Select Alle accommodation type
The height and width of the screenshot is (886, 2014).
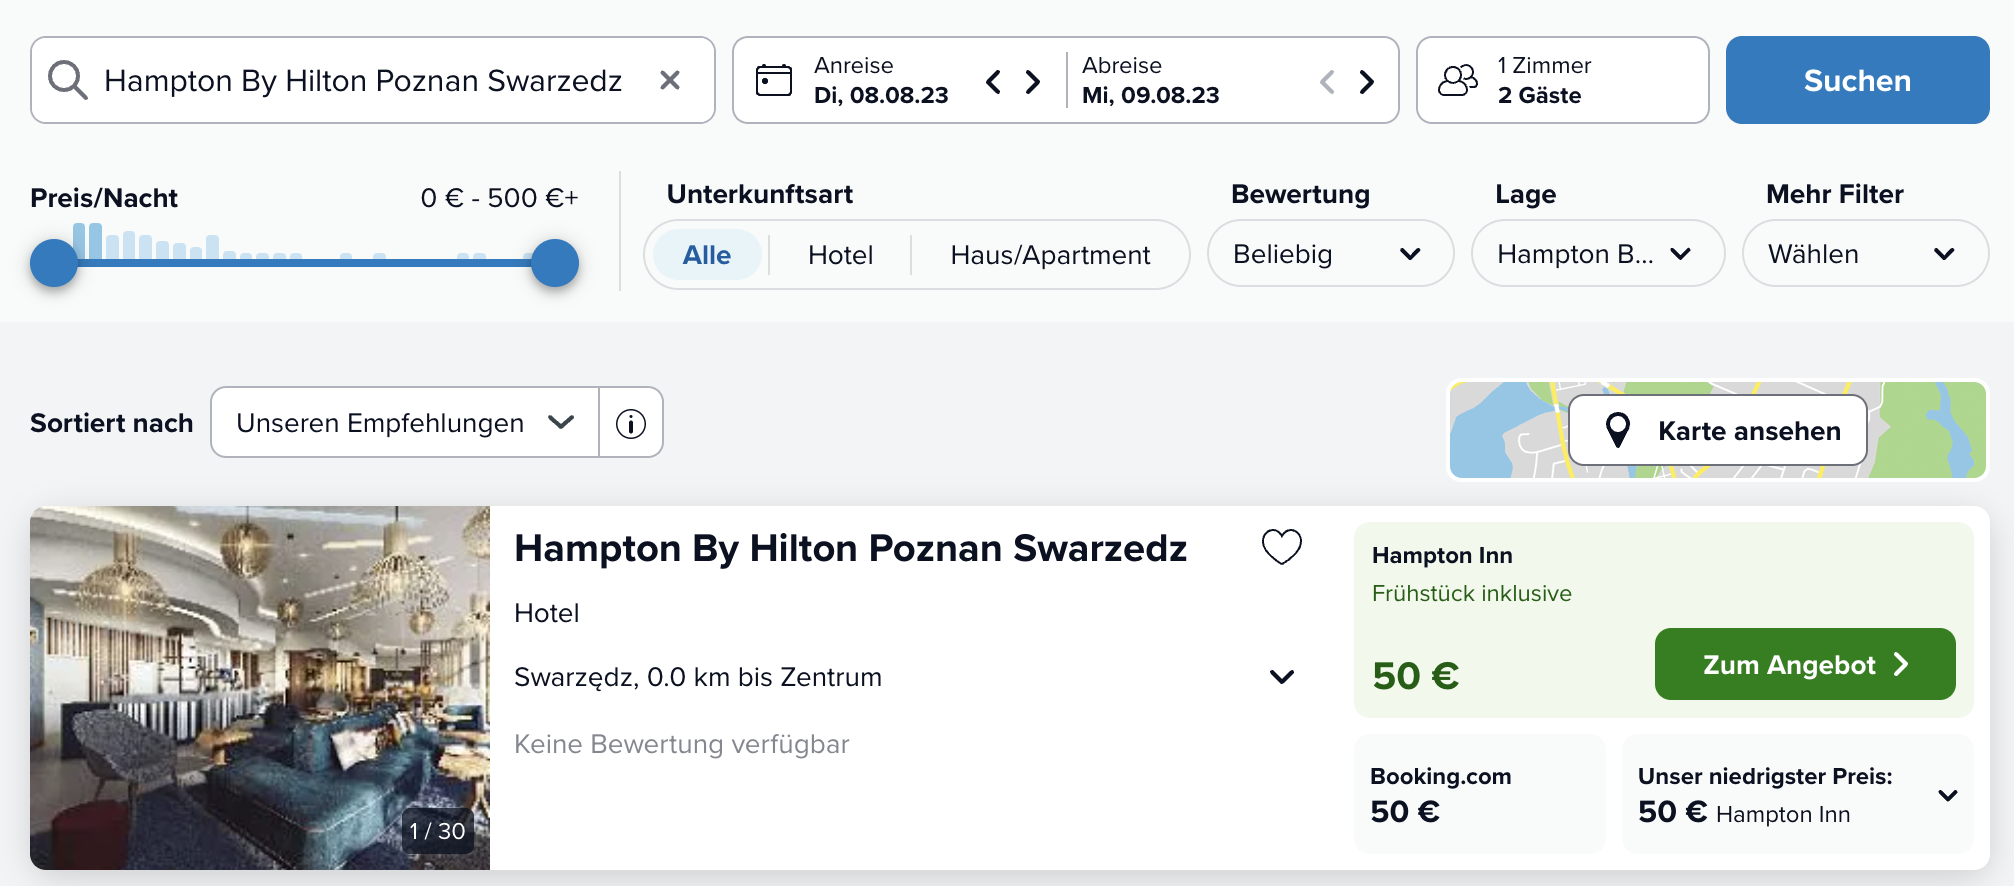pos(707,255)
